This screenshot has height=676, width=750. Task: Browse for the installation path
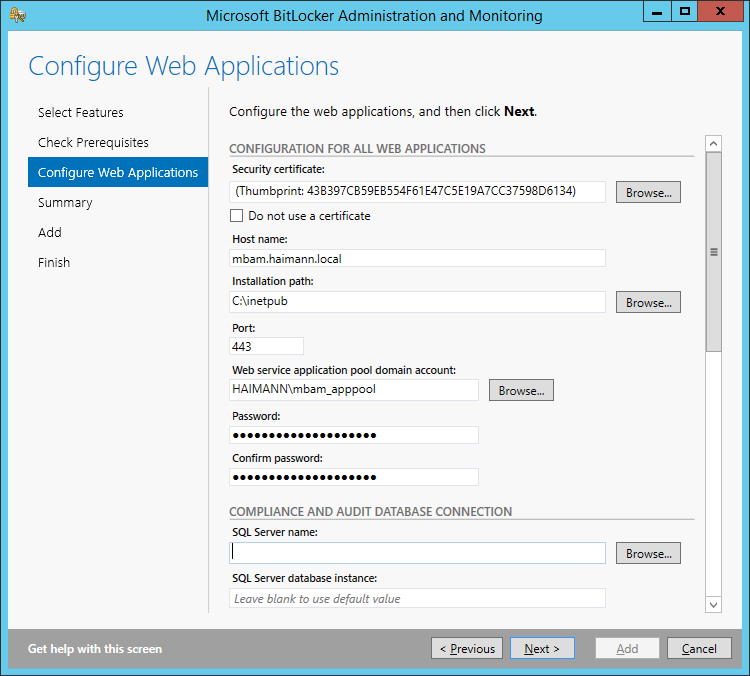click(x=648, y=302)
